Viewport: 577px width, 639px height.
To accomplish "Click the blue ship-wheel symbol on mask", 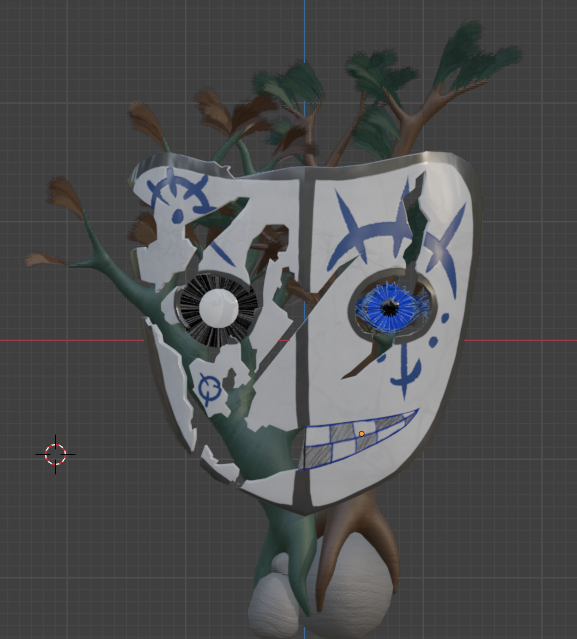I will tap(179, 195).
